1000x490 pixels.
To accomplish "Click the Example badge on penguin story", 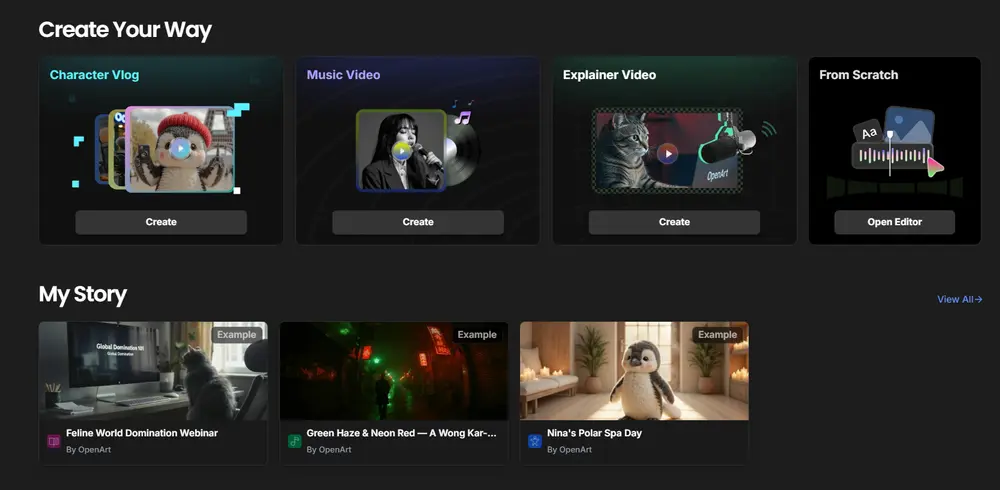I will click(x=717, y=334).
